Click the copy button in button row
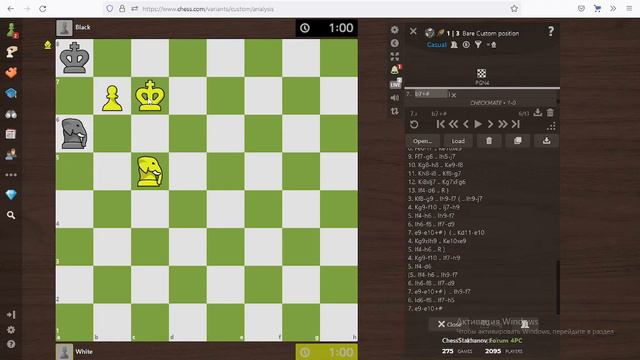 coord(518,141)
